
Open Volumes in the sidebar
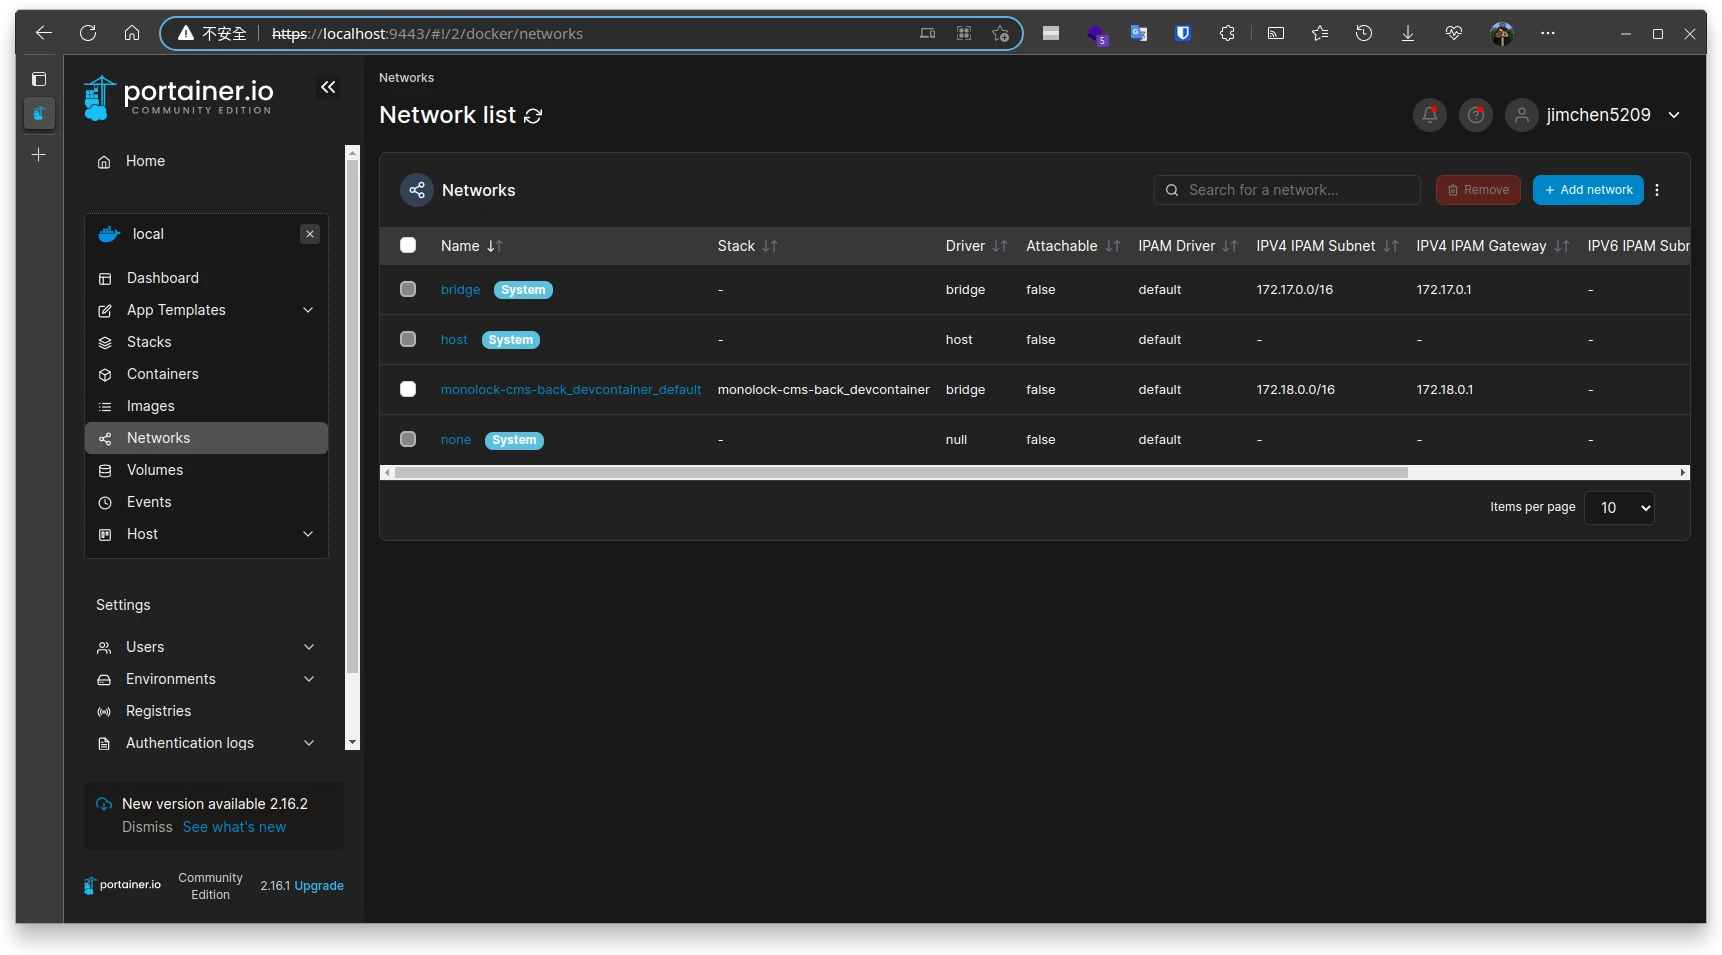coord(155,470)
